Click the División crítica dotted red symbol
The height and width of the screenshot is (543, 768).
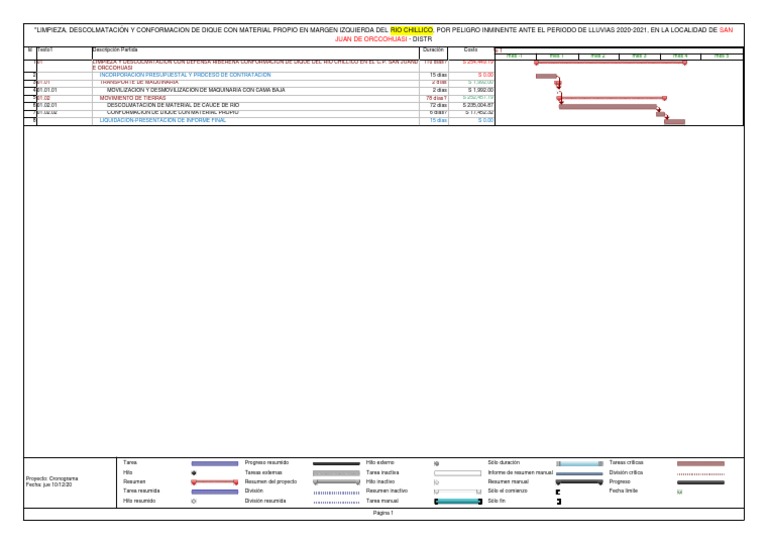(700, 474)
